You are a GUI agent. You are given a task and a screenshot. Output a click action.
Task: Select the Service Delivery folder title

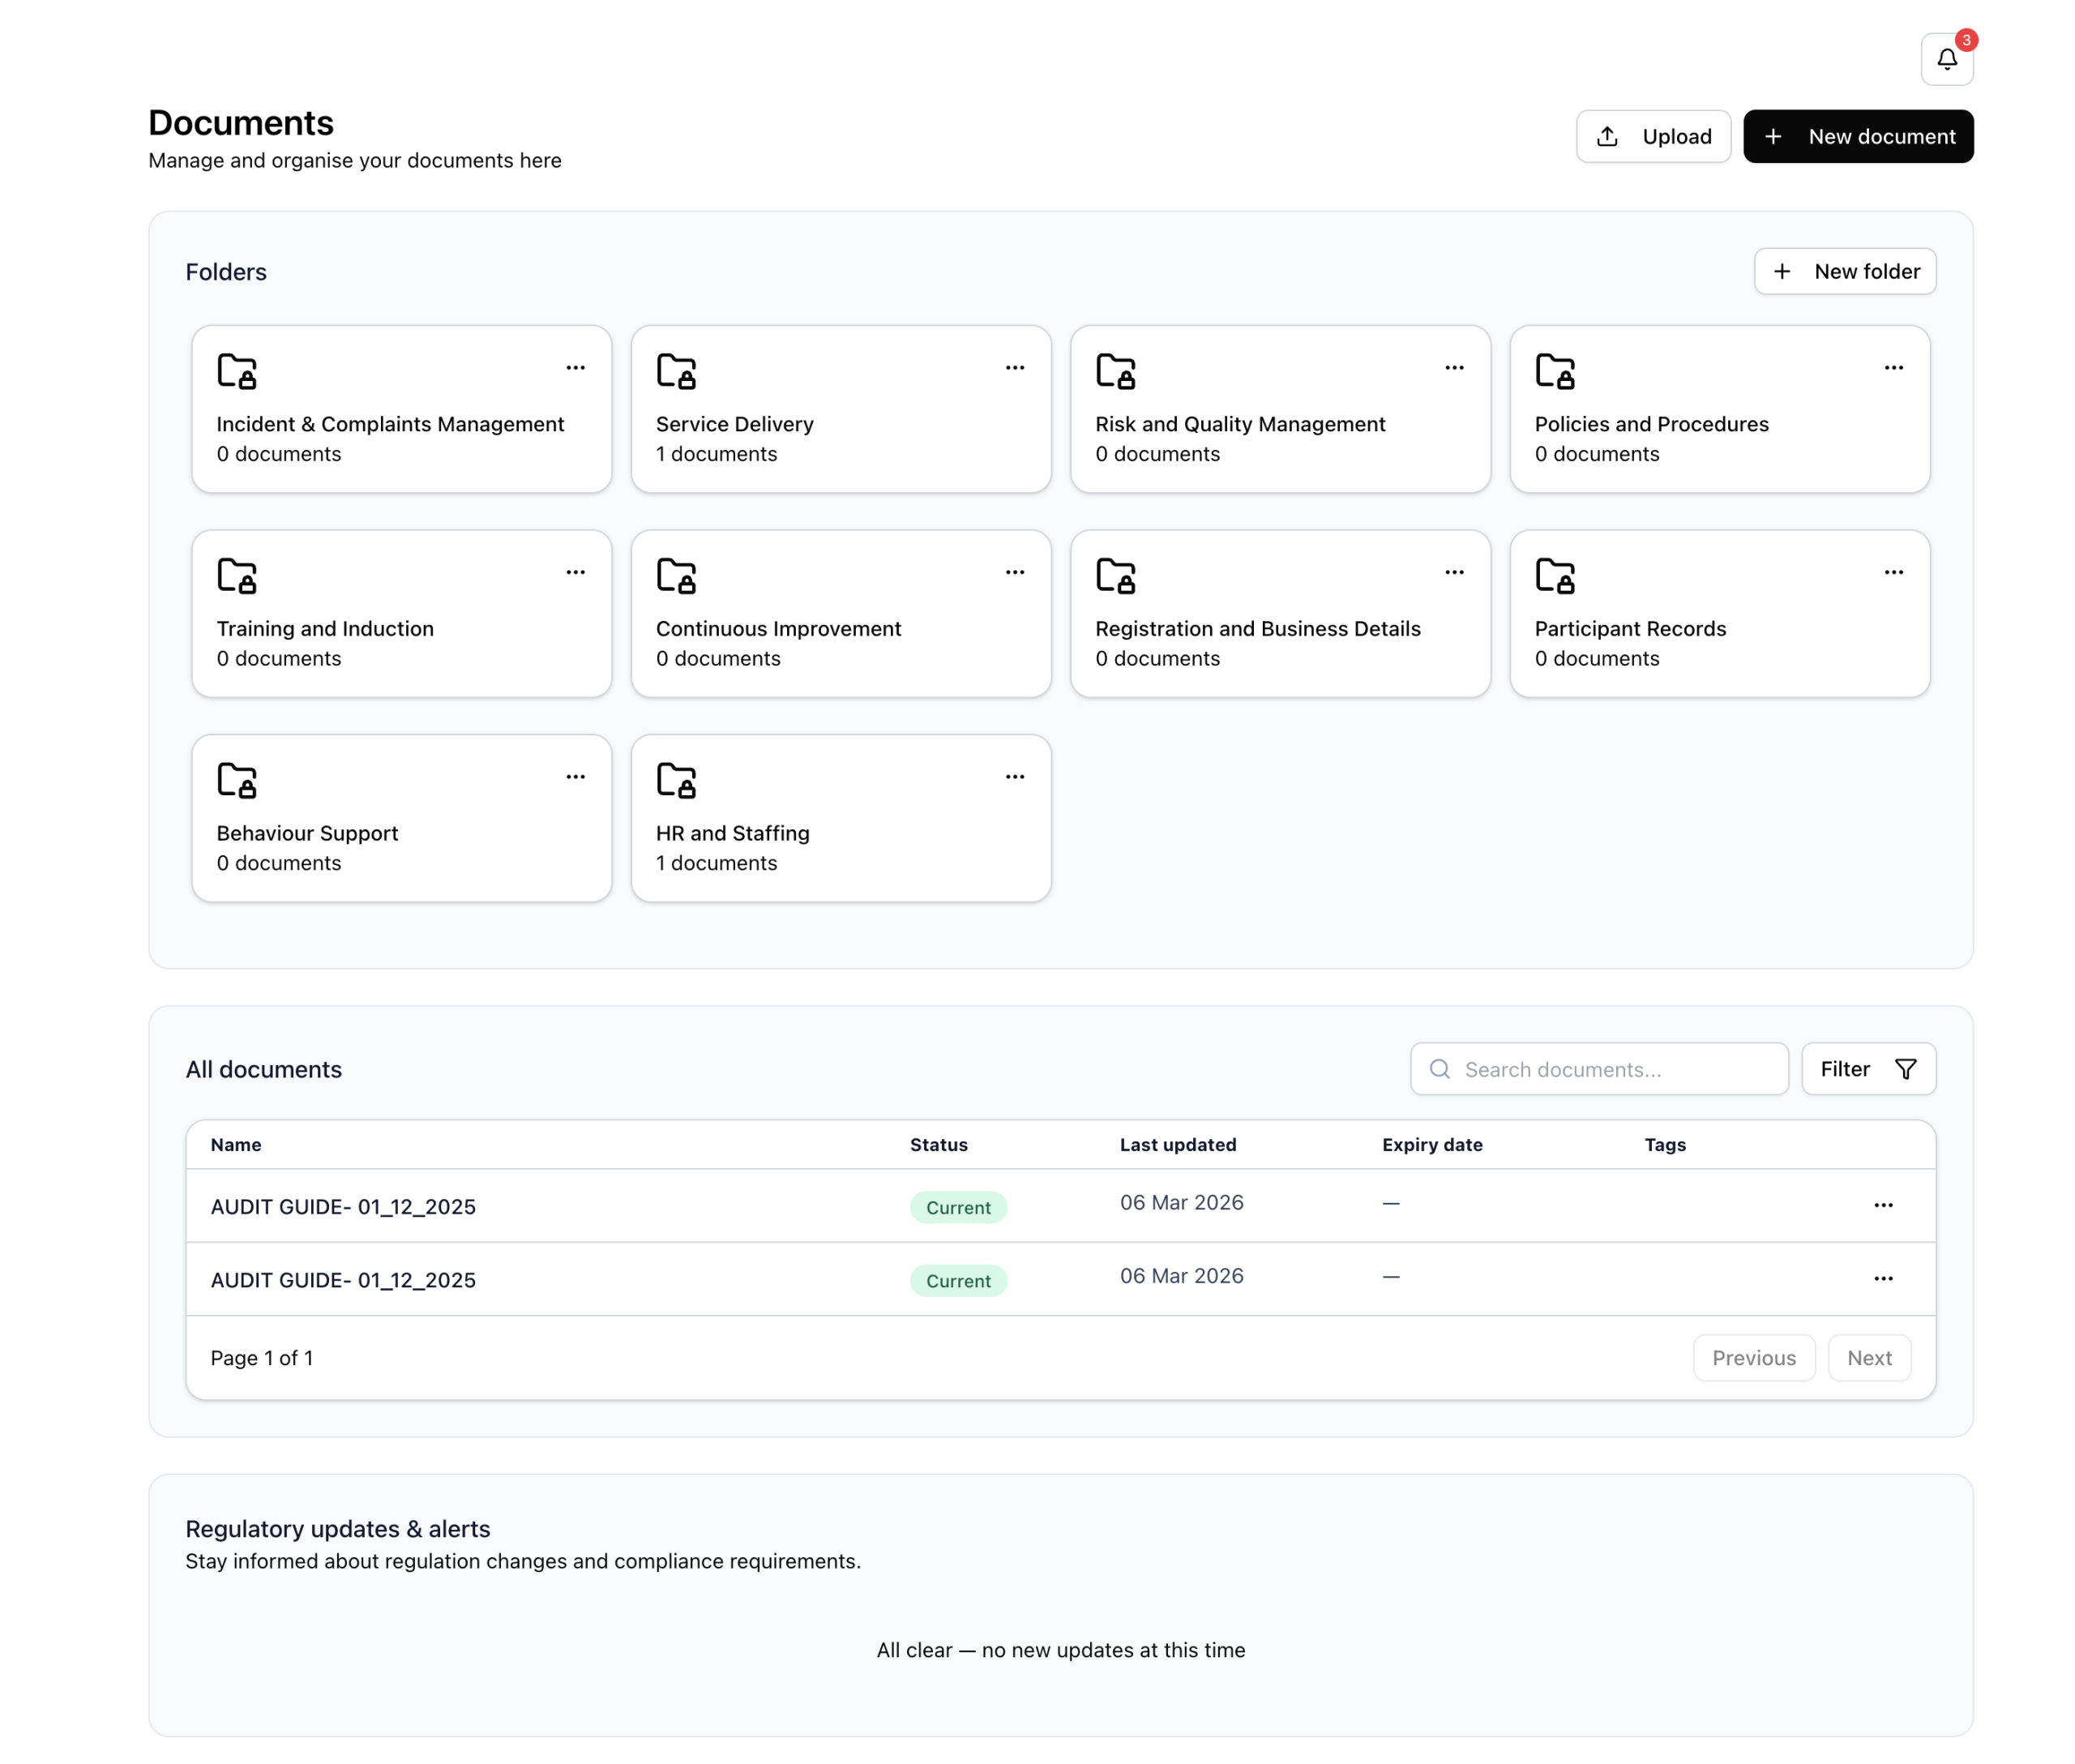734,424
